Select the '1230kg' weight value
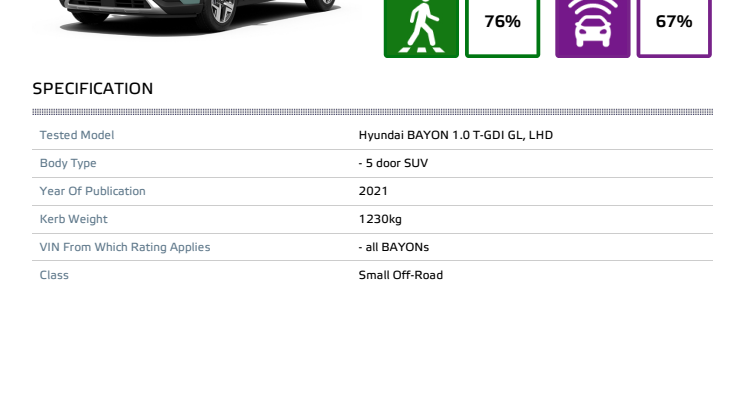The height and width of the screenshot is (419, 746). pyautogui.click(x=380, y=219)
